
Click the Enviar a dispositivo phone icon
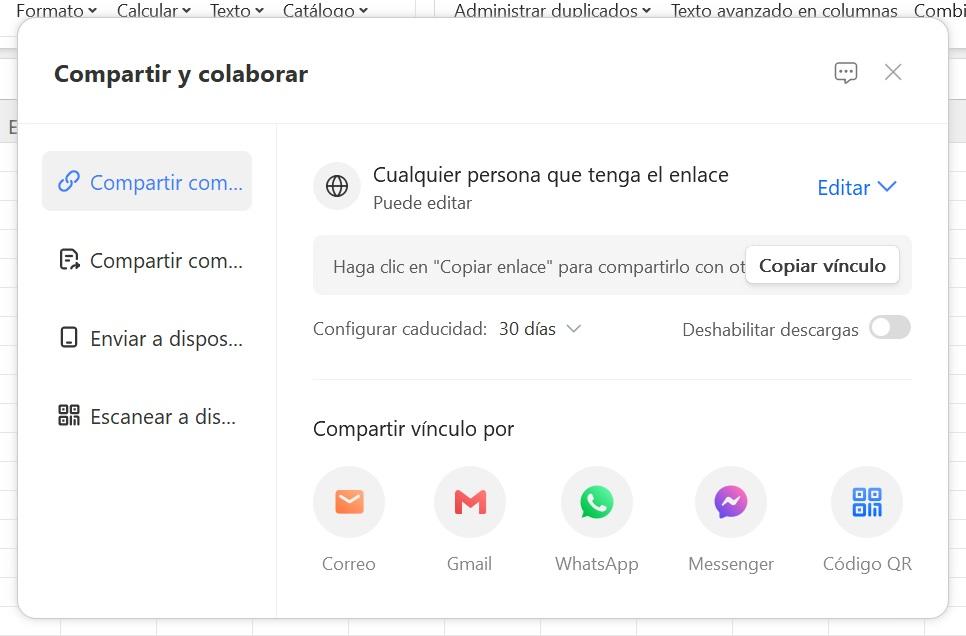pos(68,338)
